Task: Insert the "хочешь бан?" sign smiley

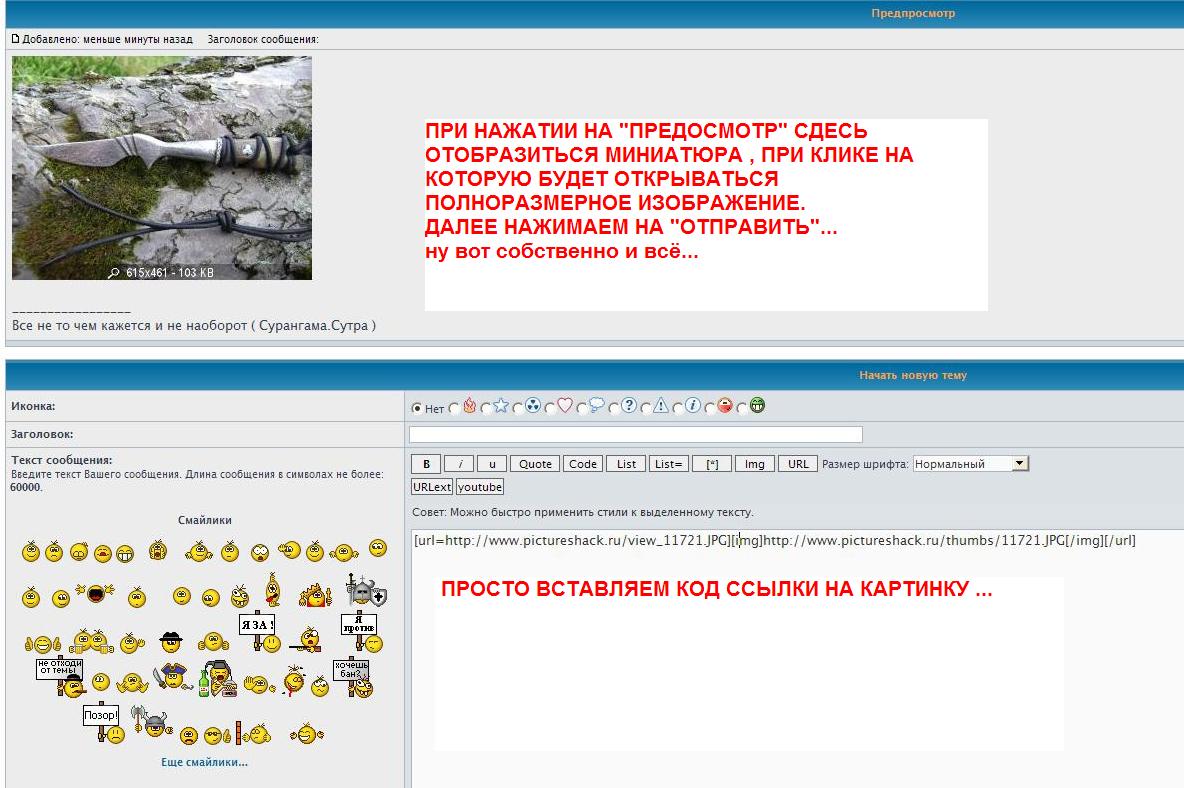Action: (353, 679)
